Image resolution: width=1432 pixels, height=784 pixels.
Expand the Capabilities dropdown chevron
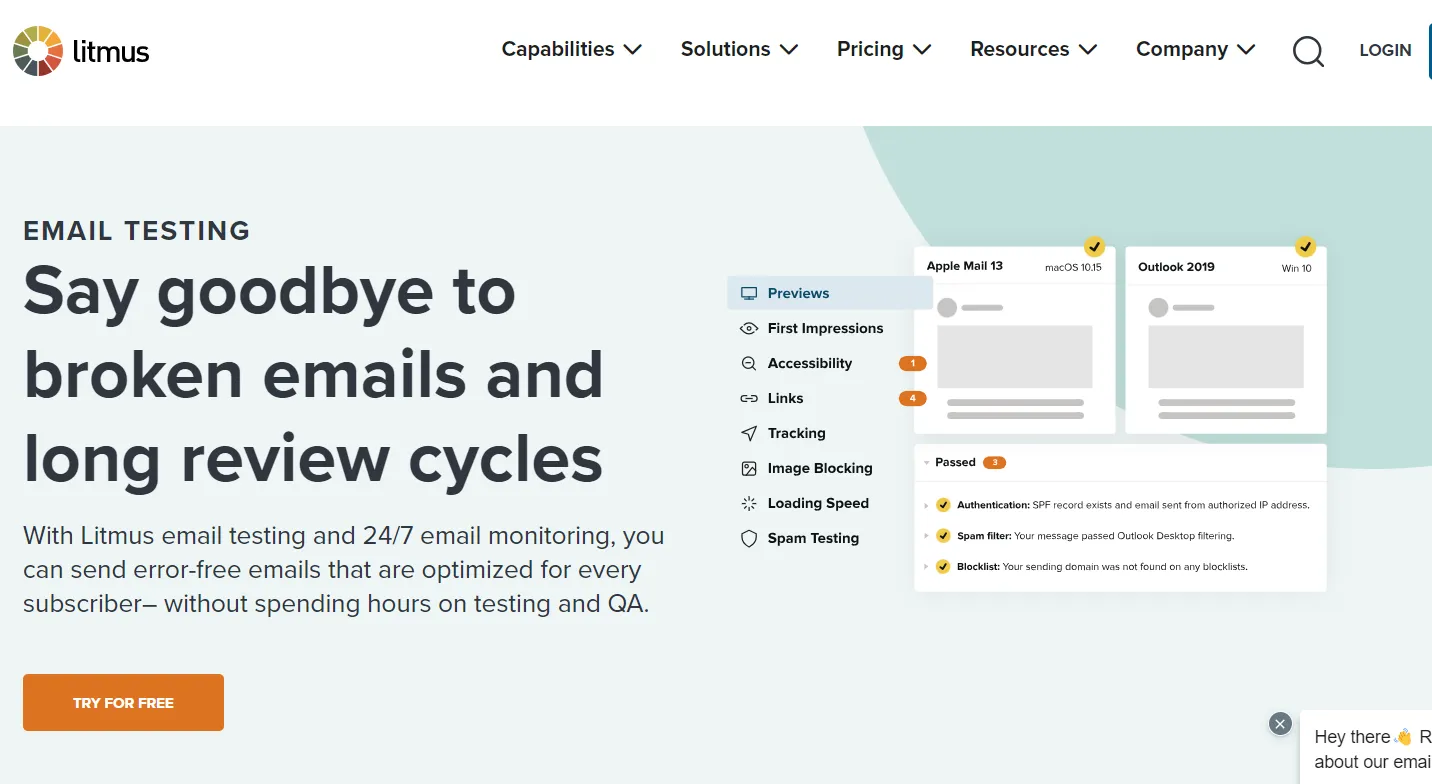(x=632, y=49)
